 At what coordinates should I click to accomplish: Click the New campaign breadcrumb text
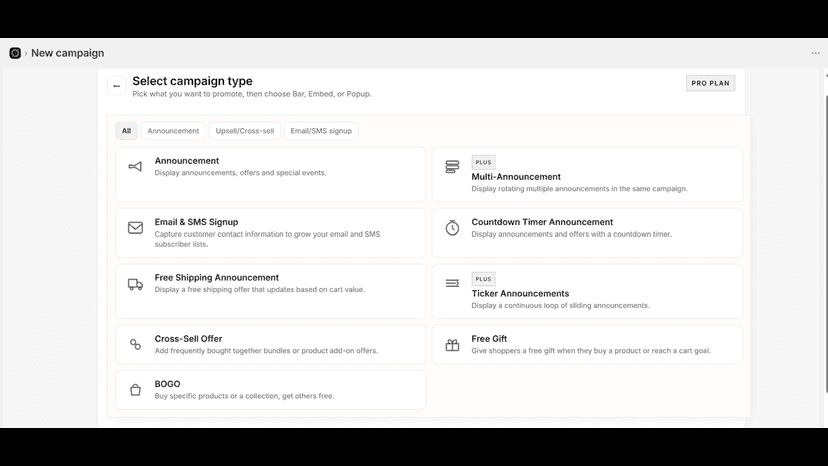68,53
